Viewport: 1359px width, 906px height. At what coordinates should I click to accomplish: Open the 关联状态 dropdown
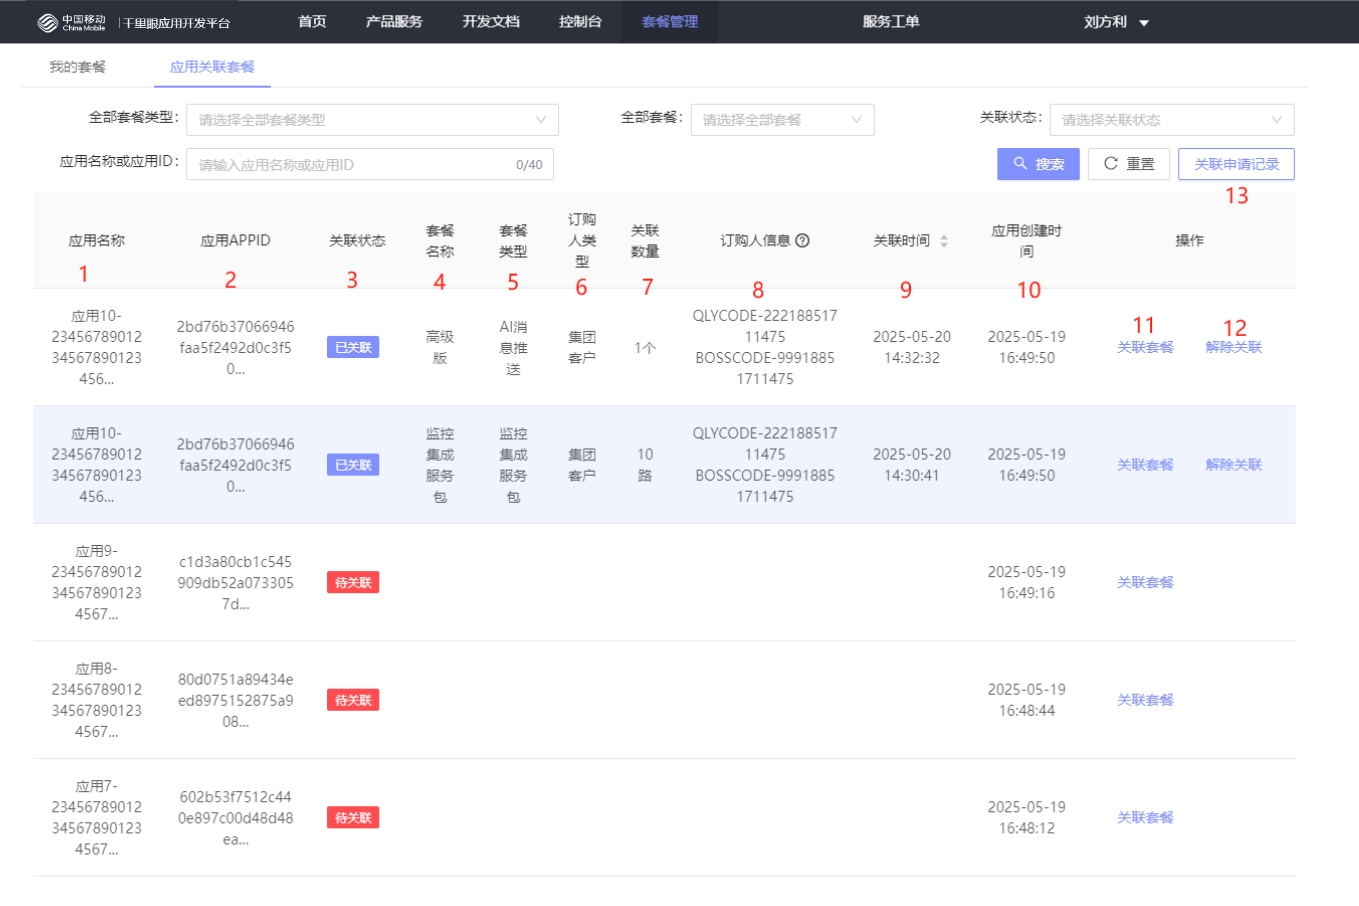pos(1171,120)
